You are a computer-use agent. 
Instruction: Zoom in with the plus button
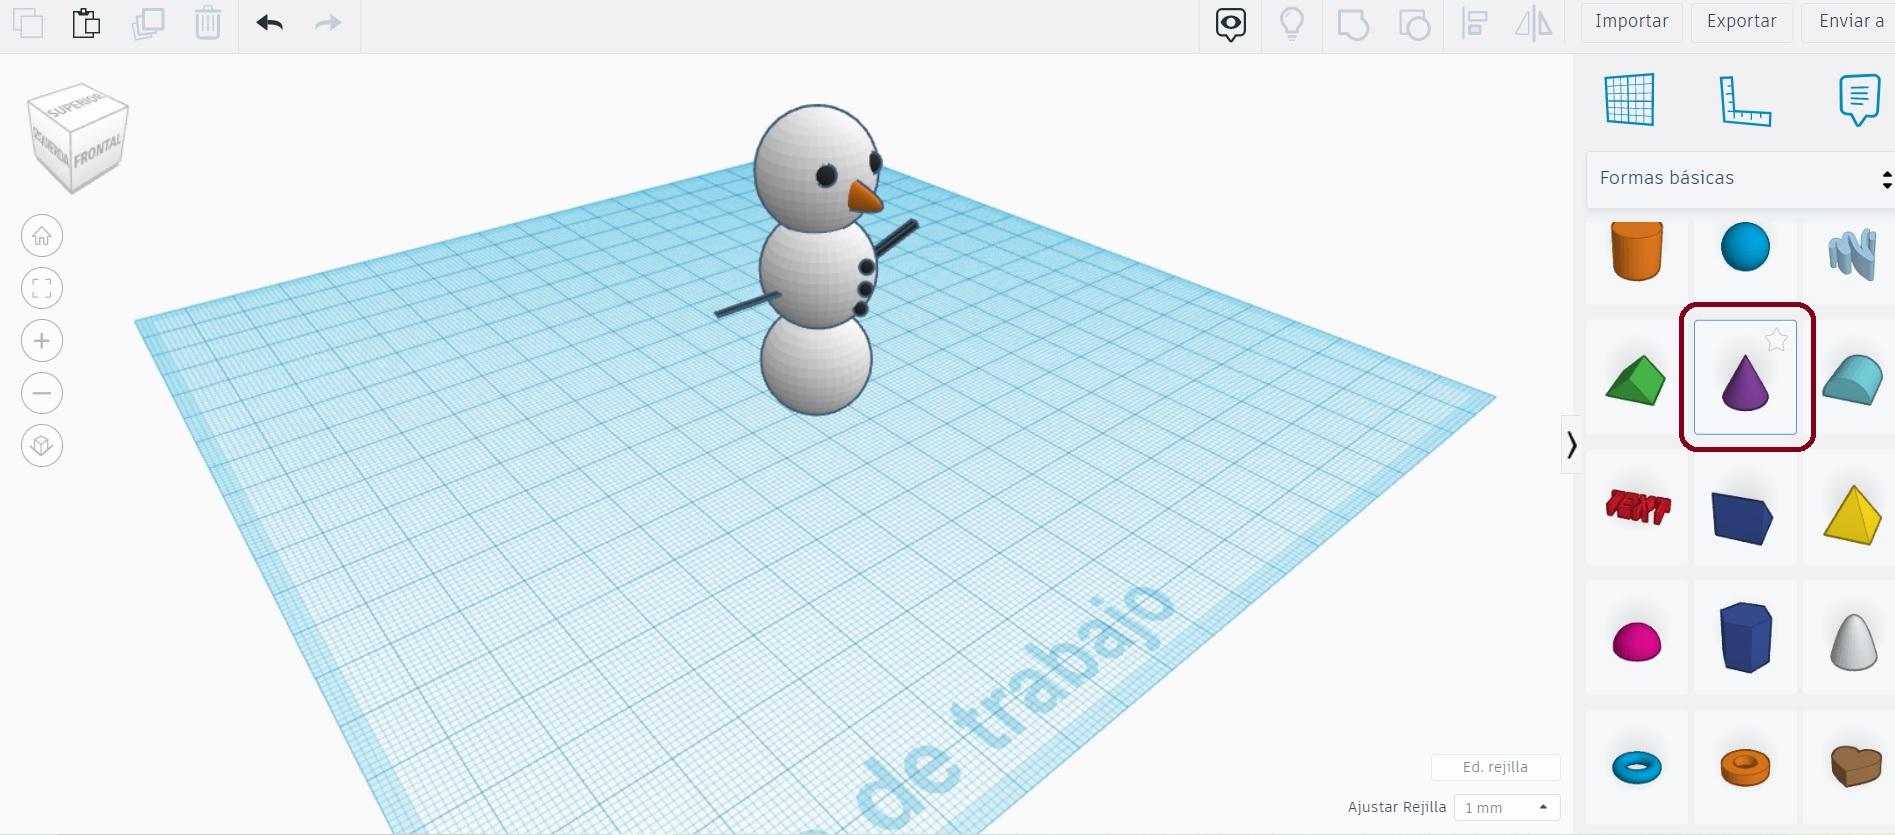point(42,341)
